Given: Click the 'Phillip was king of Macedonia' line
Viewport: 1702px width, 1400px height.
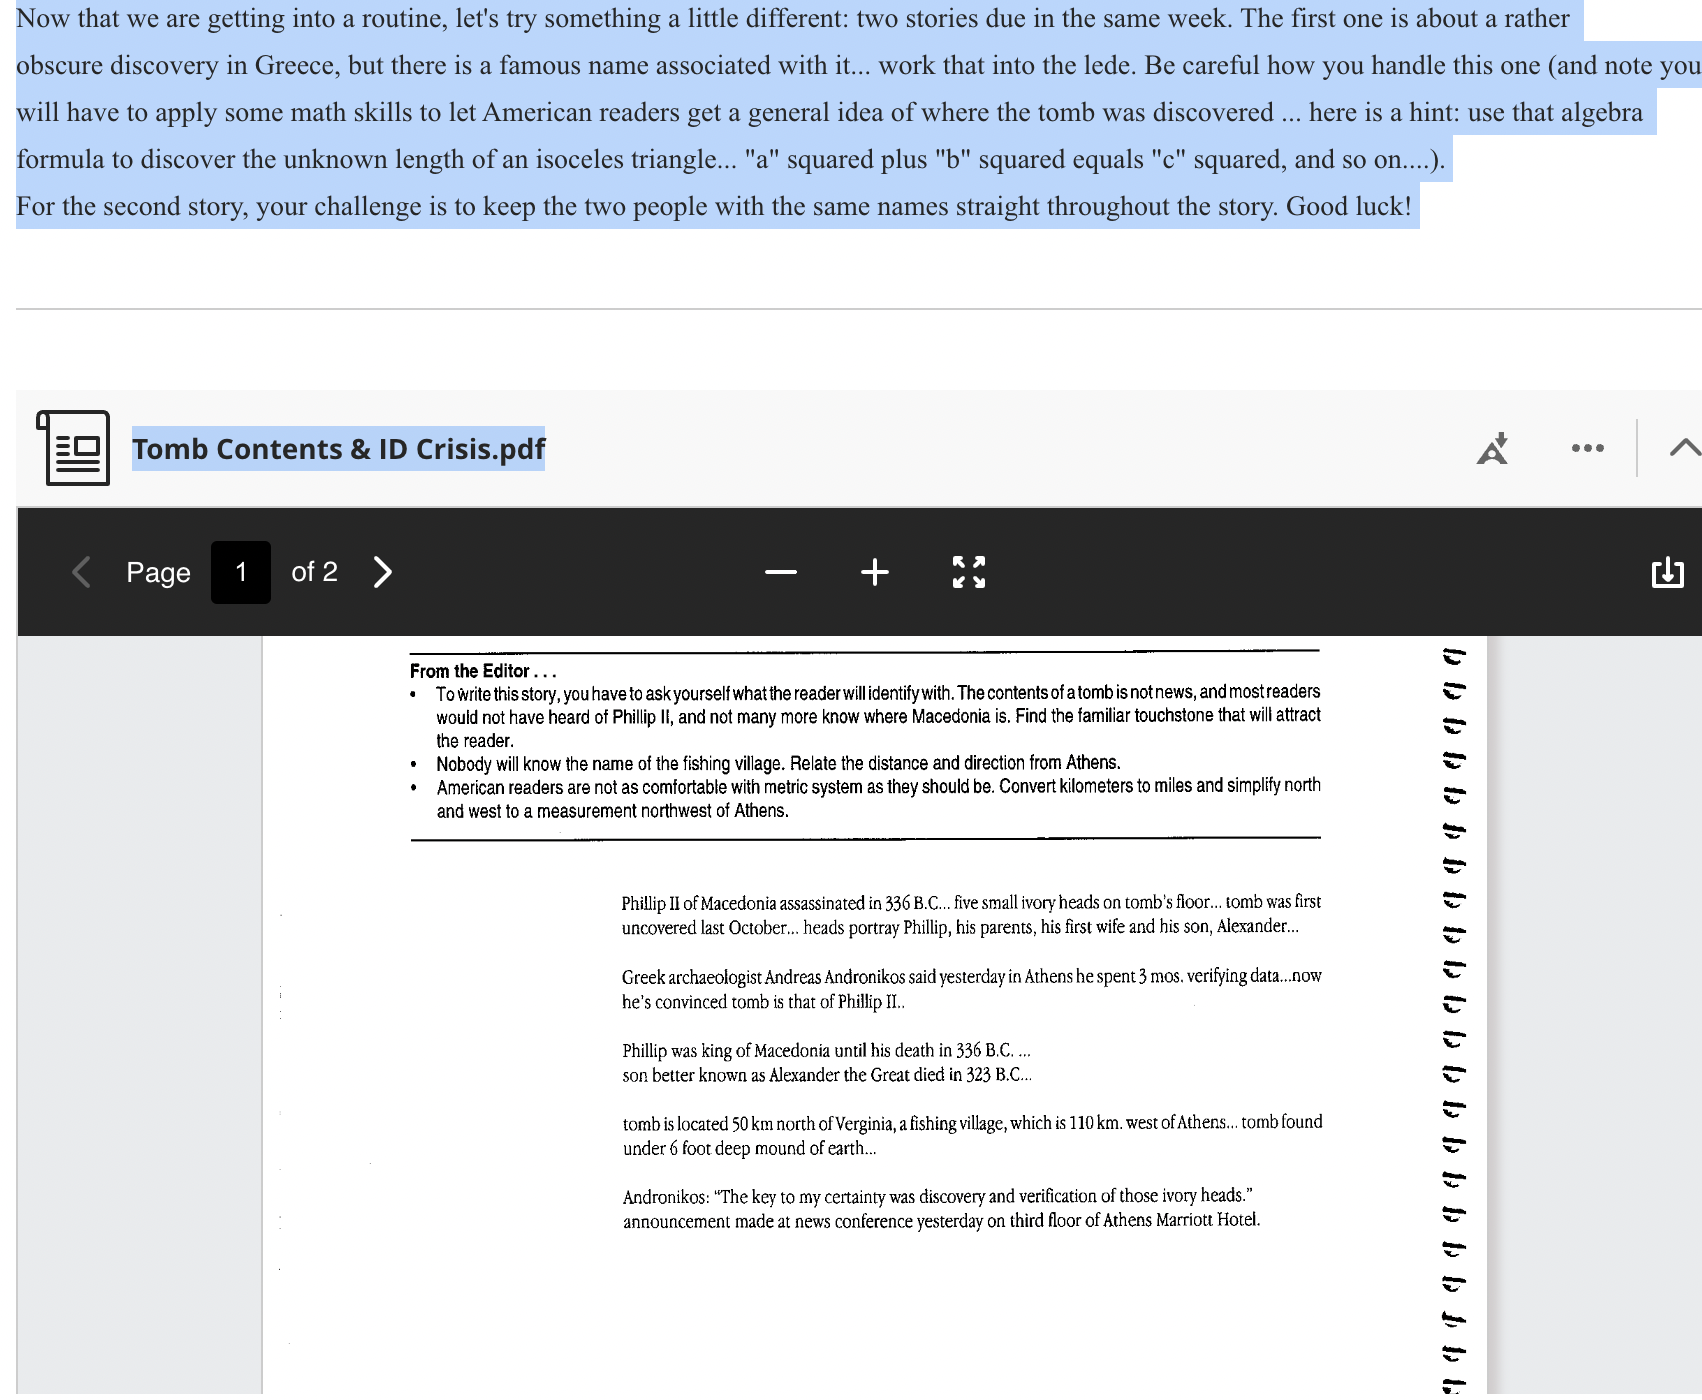Looking at the screenshot, I should 826,1050.
